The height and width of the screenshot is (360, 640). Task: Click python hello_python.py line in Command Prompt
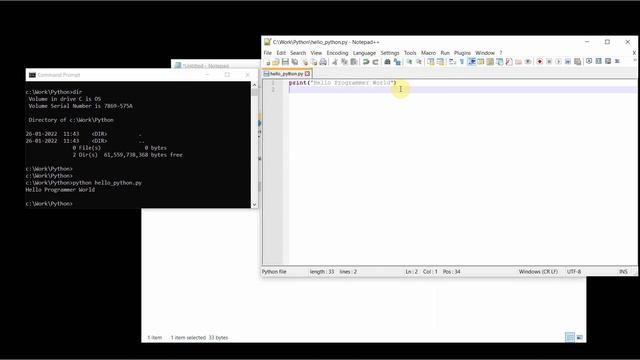pyautogui.click(x=84, y=183)
